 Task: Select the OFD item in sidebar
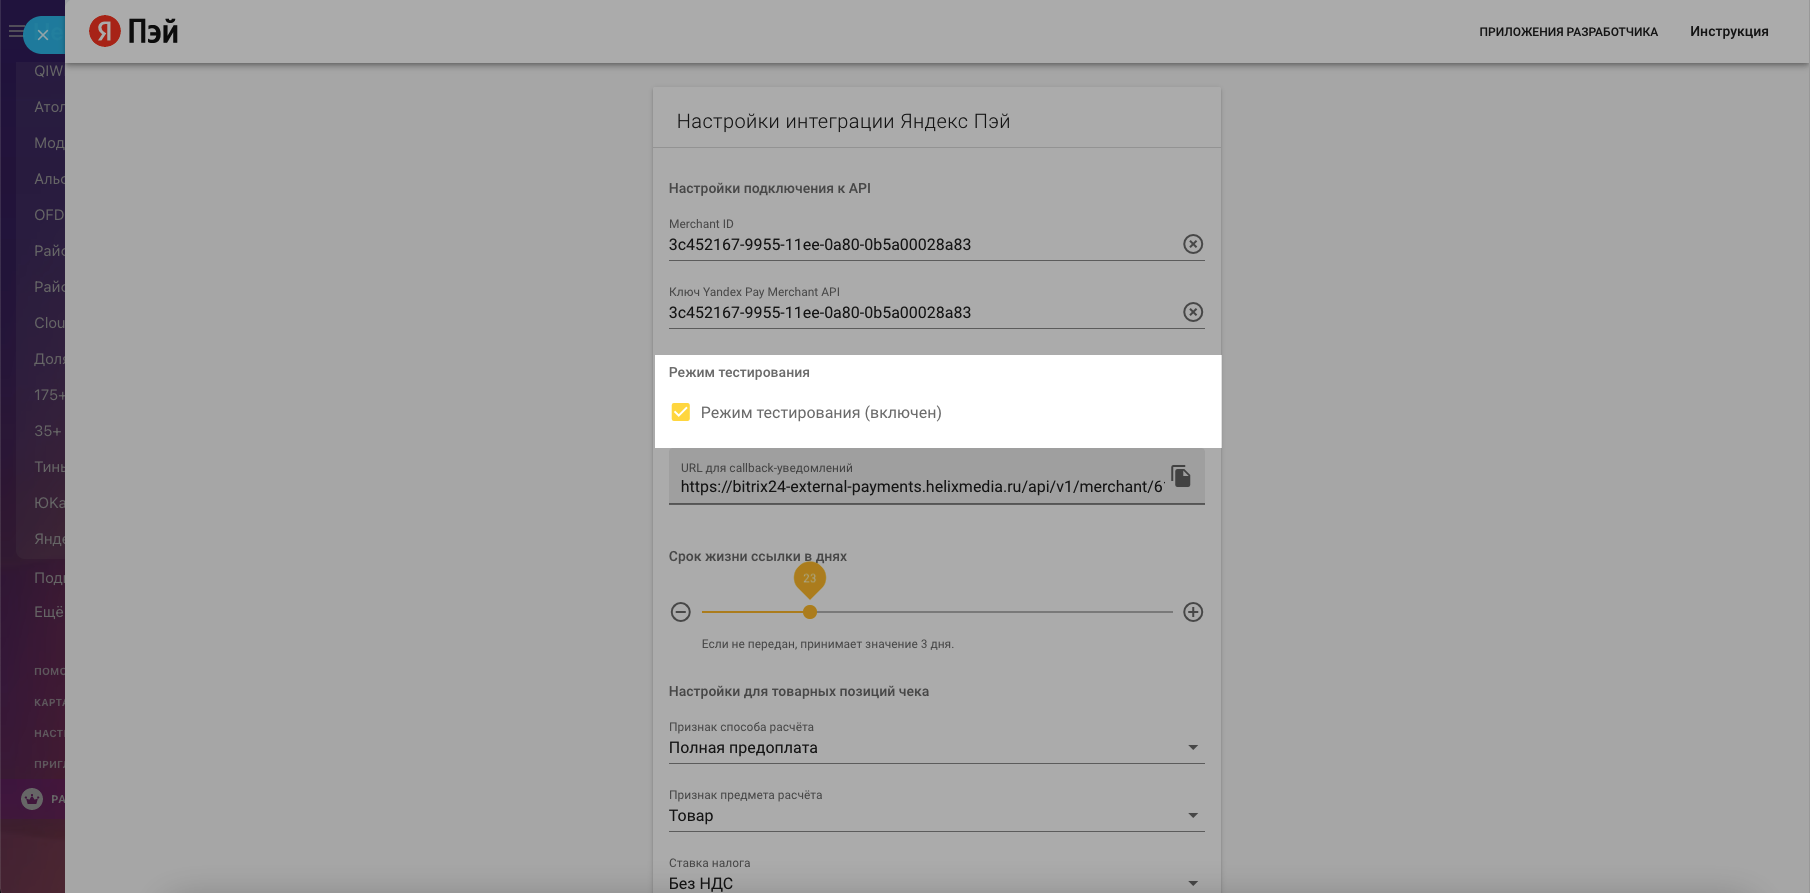pyautogui.click(x=49, y=215)
